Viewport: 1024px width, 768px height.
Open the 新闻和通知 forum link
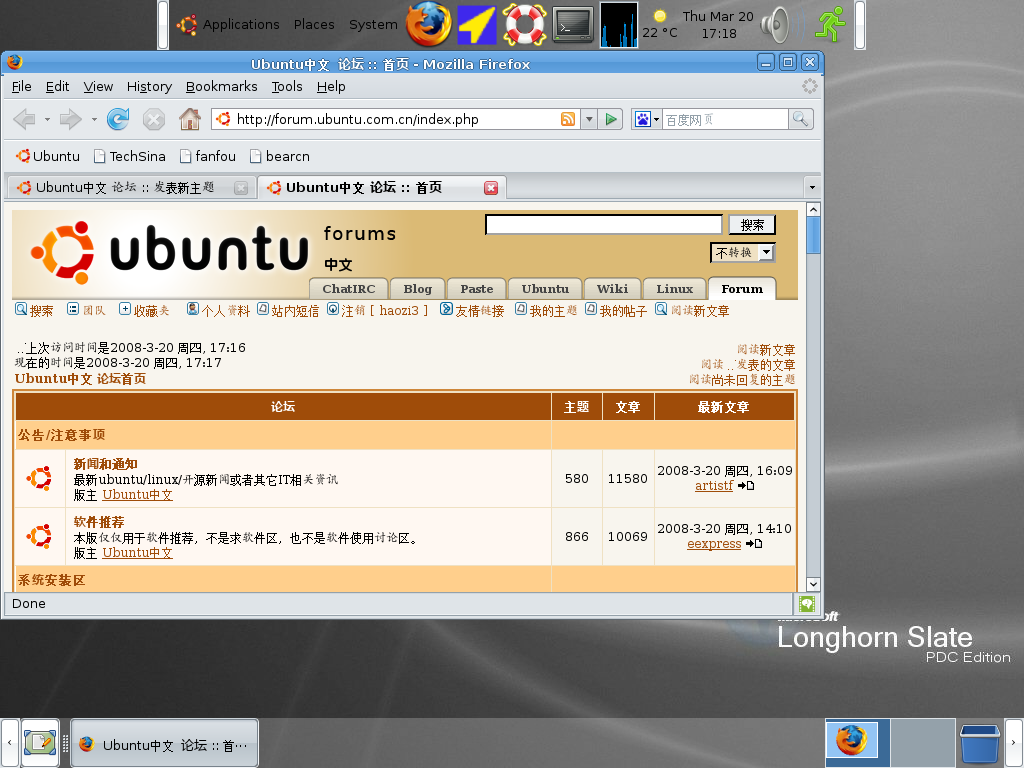[x=105, y=464]
